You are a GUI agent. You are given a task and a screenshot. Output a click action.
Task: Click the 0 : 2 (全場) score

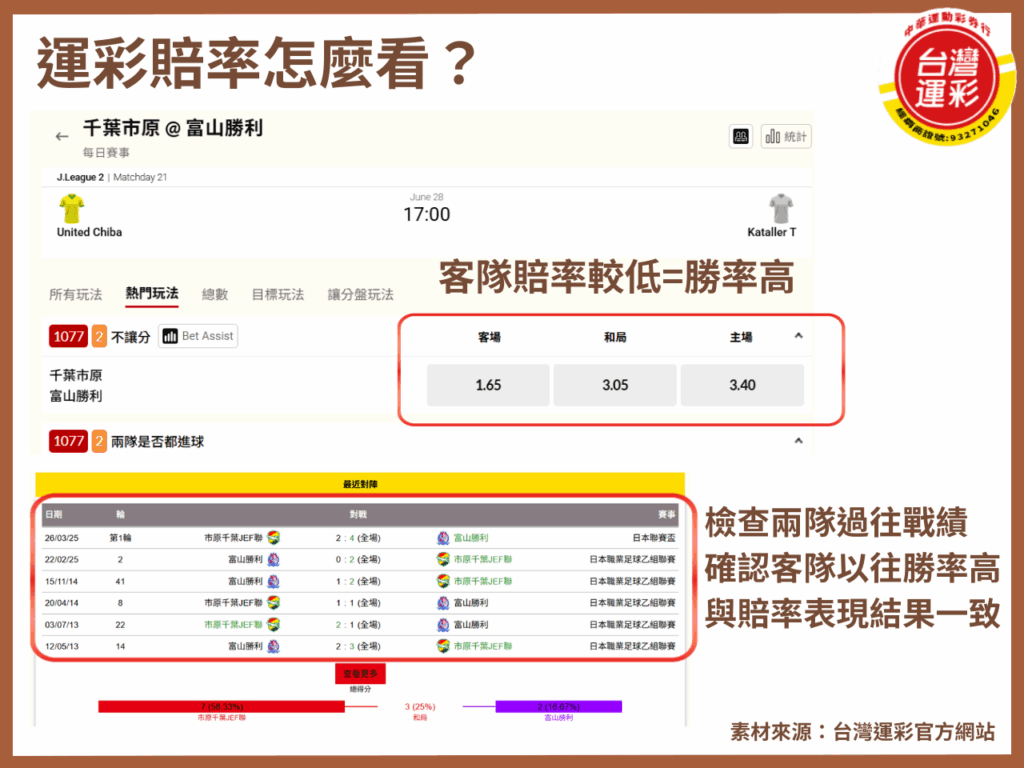point(358,560)
